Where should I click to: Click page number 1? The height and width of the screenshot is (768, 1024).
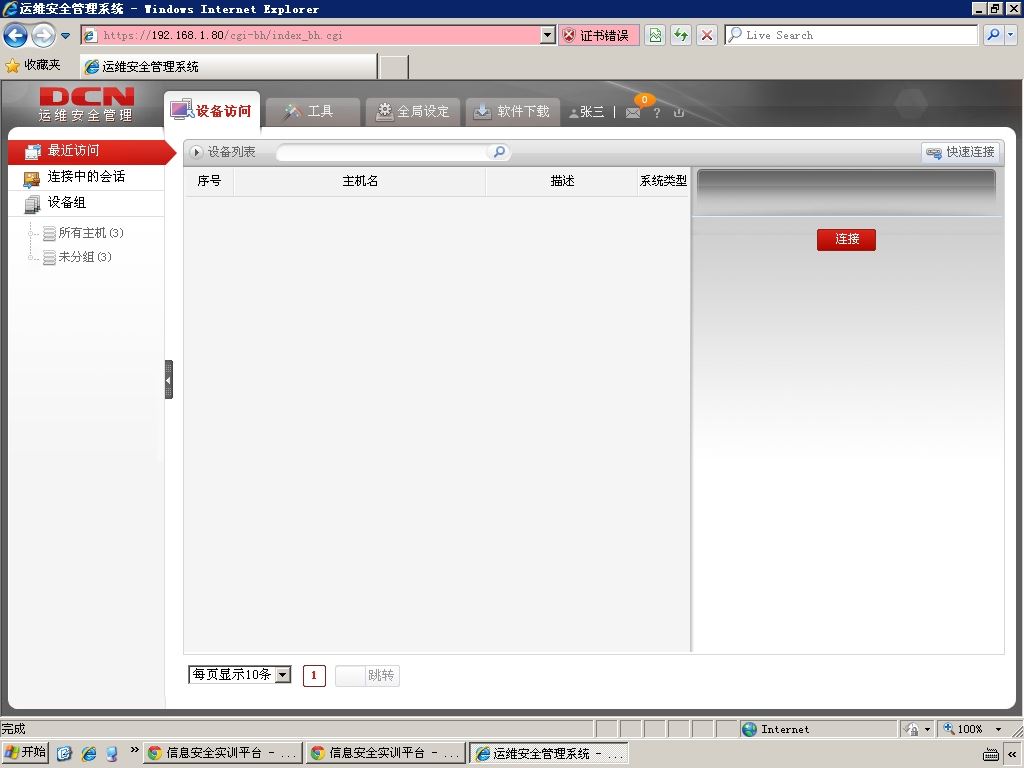tap(314, 675)
